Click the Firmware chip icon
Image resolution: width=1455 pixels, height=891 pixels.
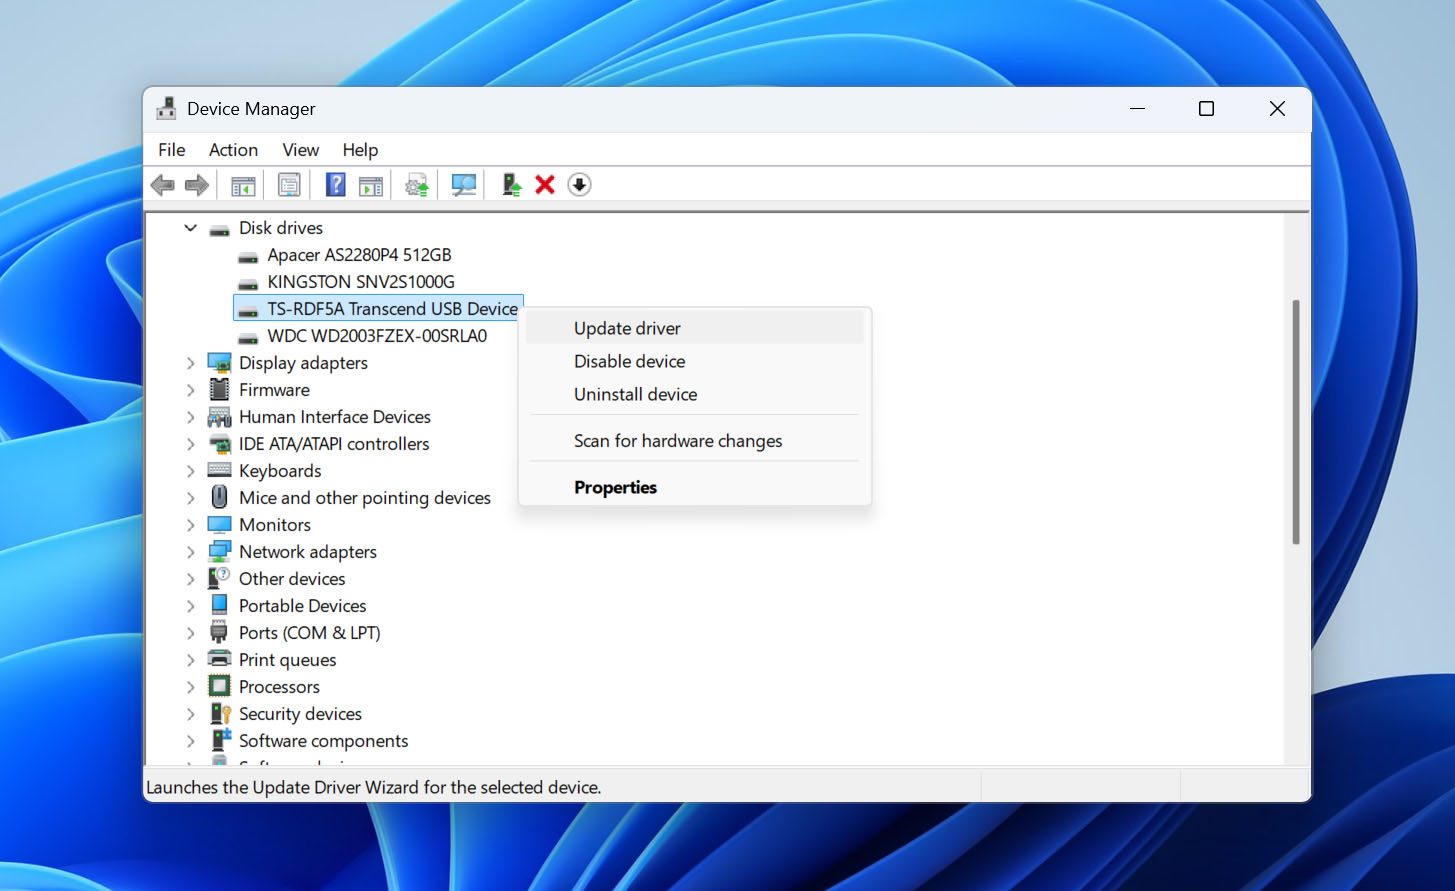click(219, 389)
